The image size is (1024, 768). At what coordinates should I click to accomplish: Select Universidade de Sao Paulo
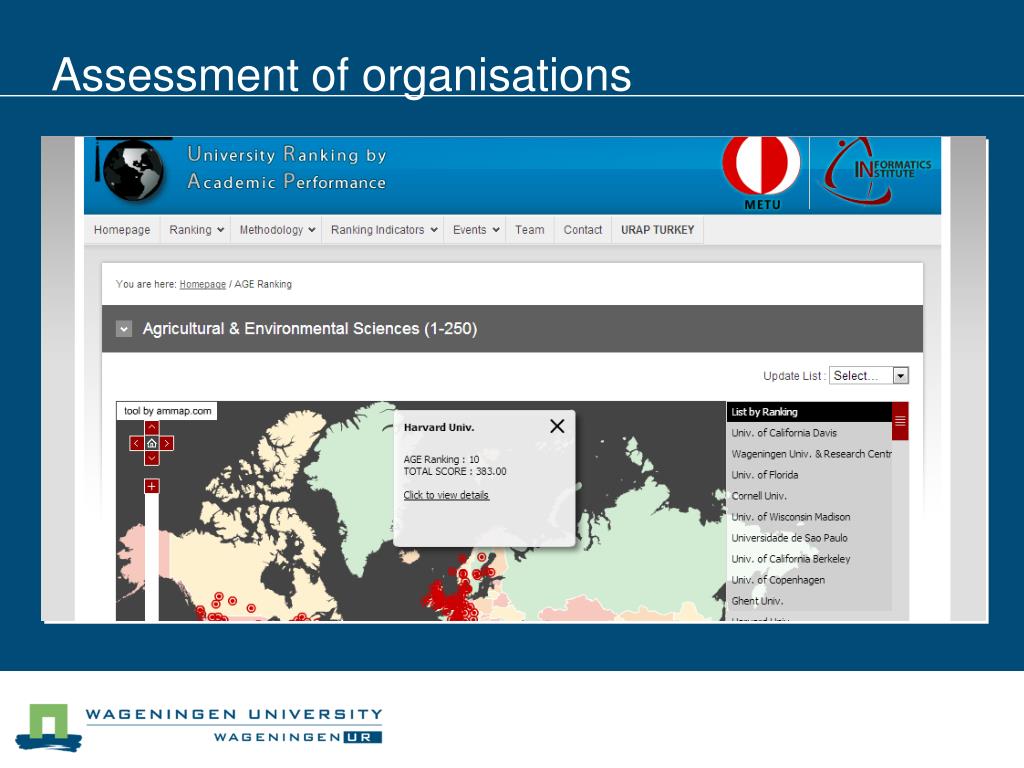[x=809, y=537]
